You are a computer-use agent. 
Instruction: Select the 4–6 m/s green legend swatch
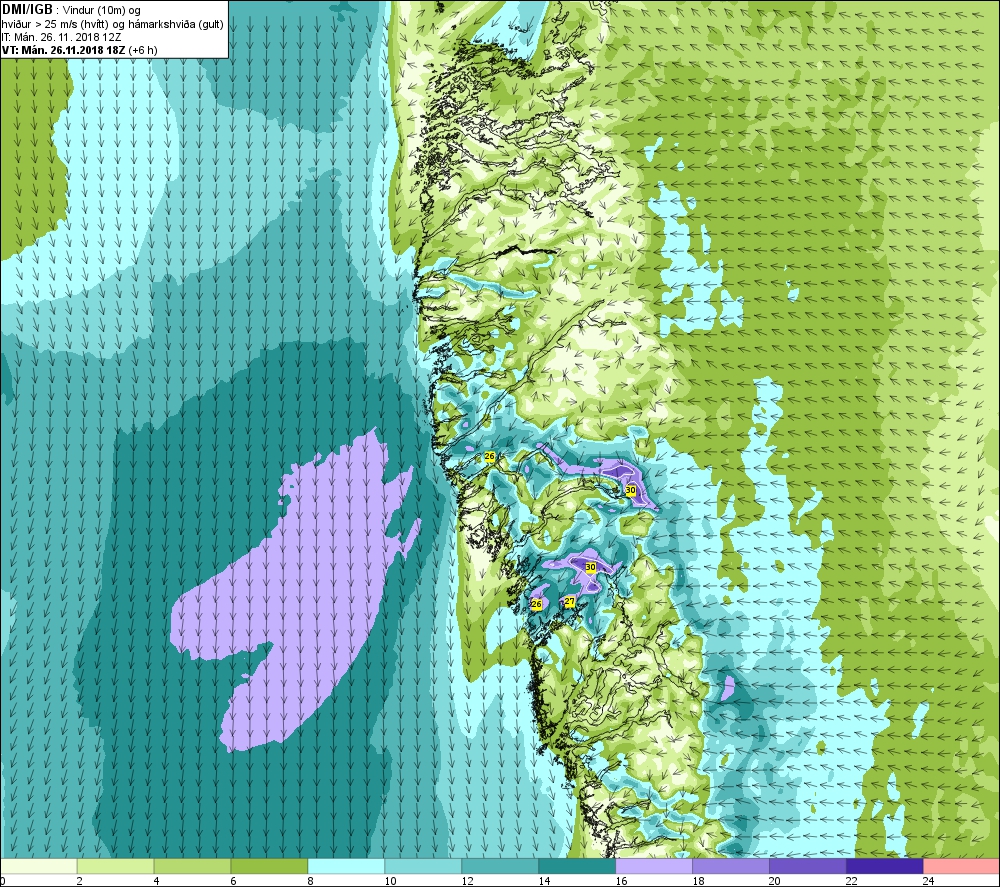pos(192,866)
